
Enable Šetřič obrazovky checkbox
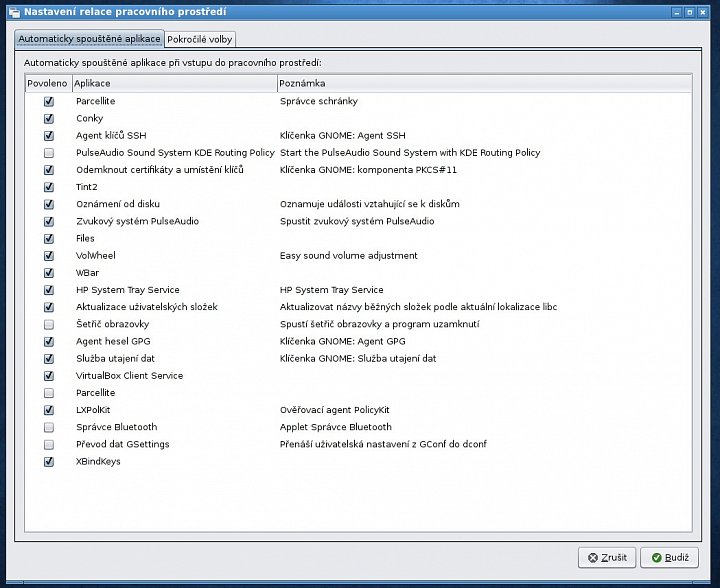pos(49,325)
